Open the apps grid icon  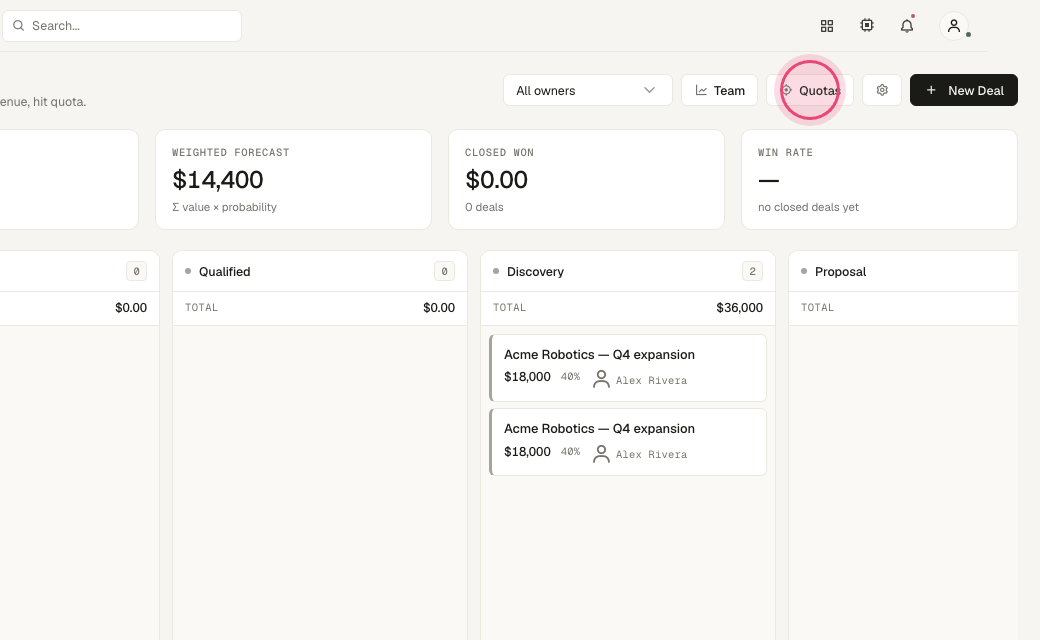click(826, 26)
